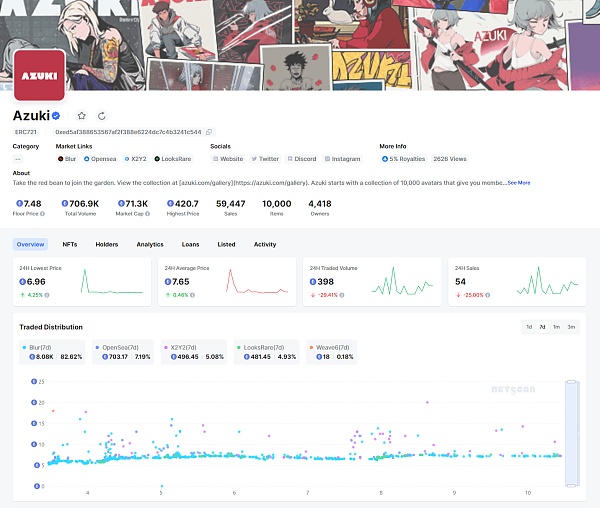Click the refresh icon beside the star

(x=102, y=116)
